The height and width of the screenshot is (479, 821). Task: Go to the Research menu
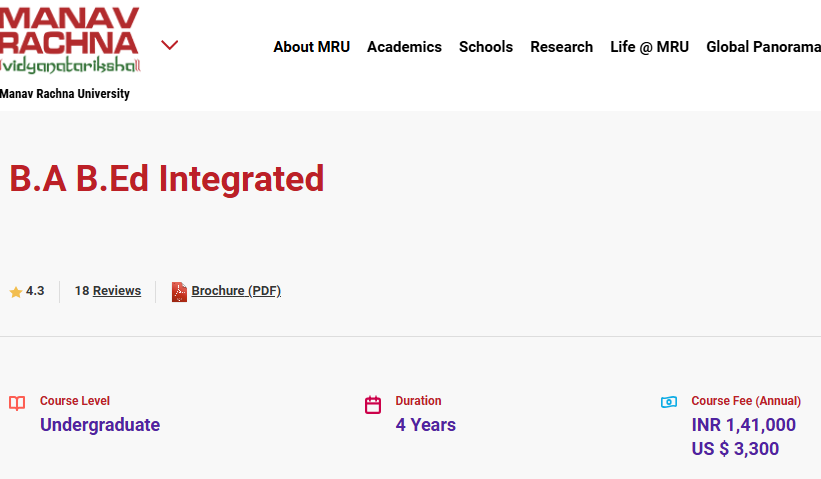(561, 47)
